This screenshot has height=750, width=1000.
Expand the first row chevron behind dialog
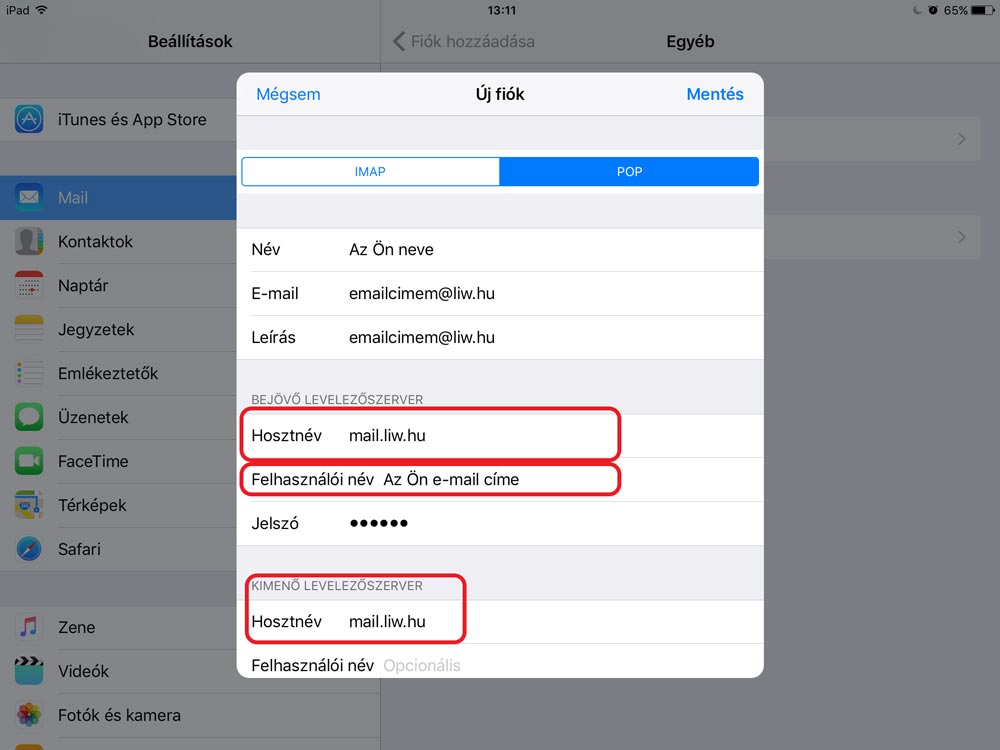[962, 139]
